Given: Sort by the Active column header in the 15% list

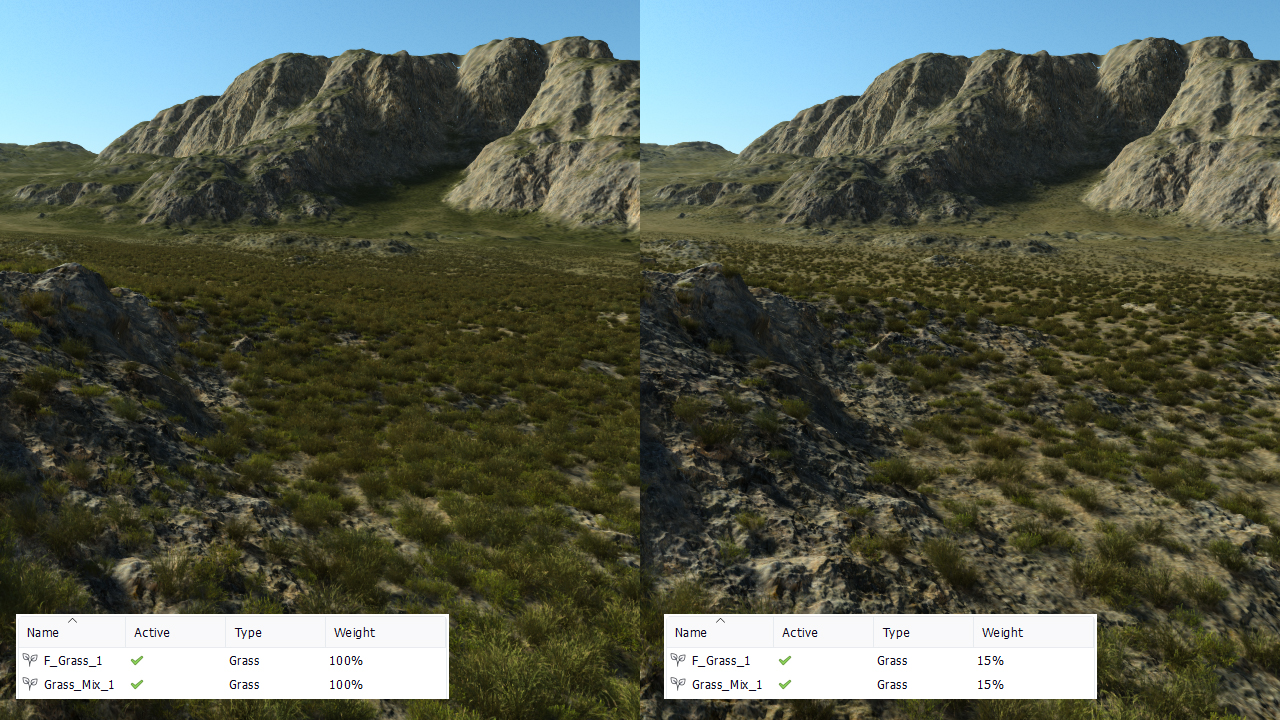Looking at the screenshot, I should tap(799, 632).
